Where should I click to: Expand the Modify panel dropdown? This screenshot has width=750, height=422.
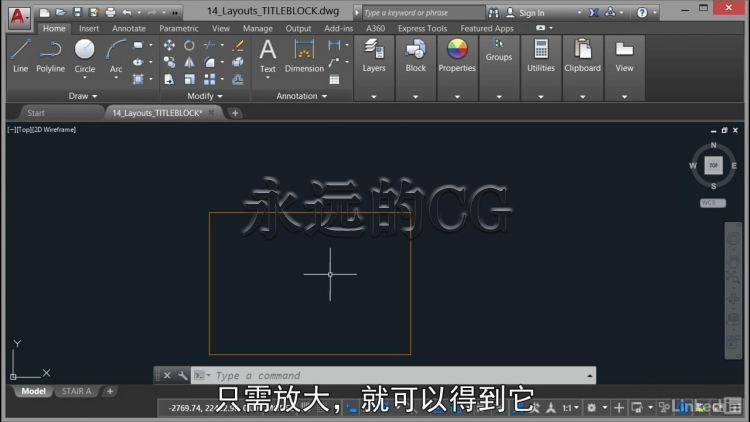[x=205, y=96]
